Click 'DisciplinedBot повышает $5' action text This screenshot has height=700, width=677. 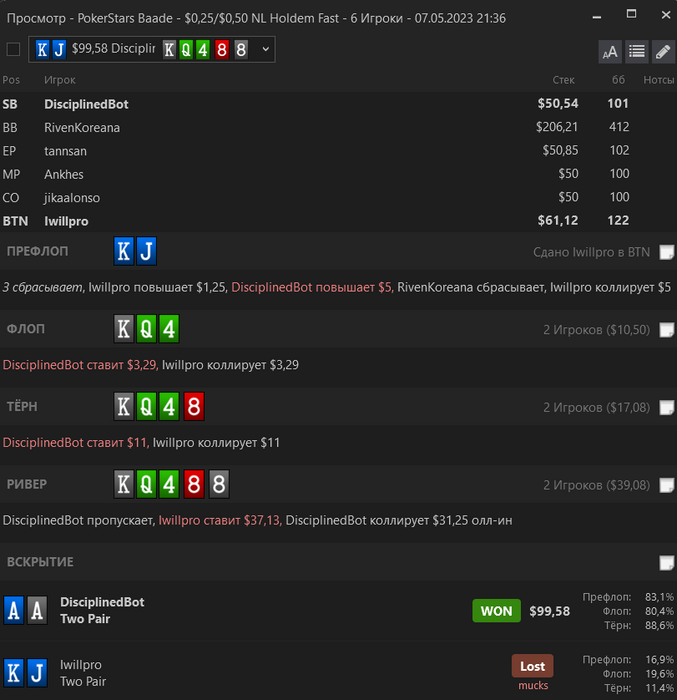[x=312, y=288]
